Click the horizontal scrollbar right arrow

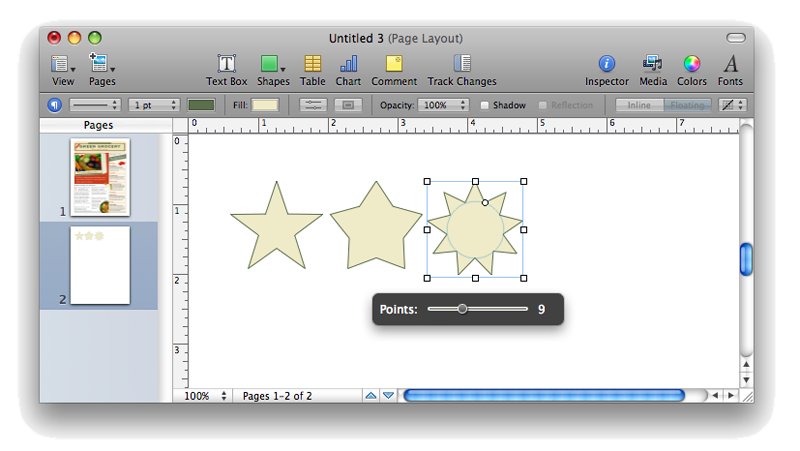(x=731, y=395)
